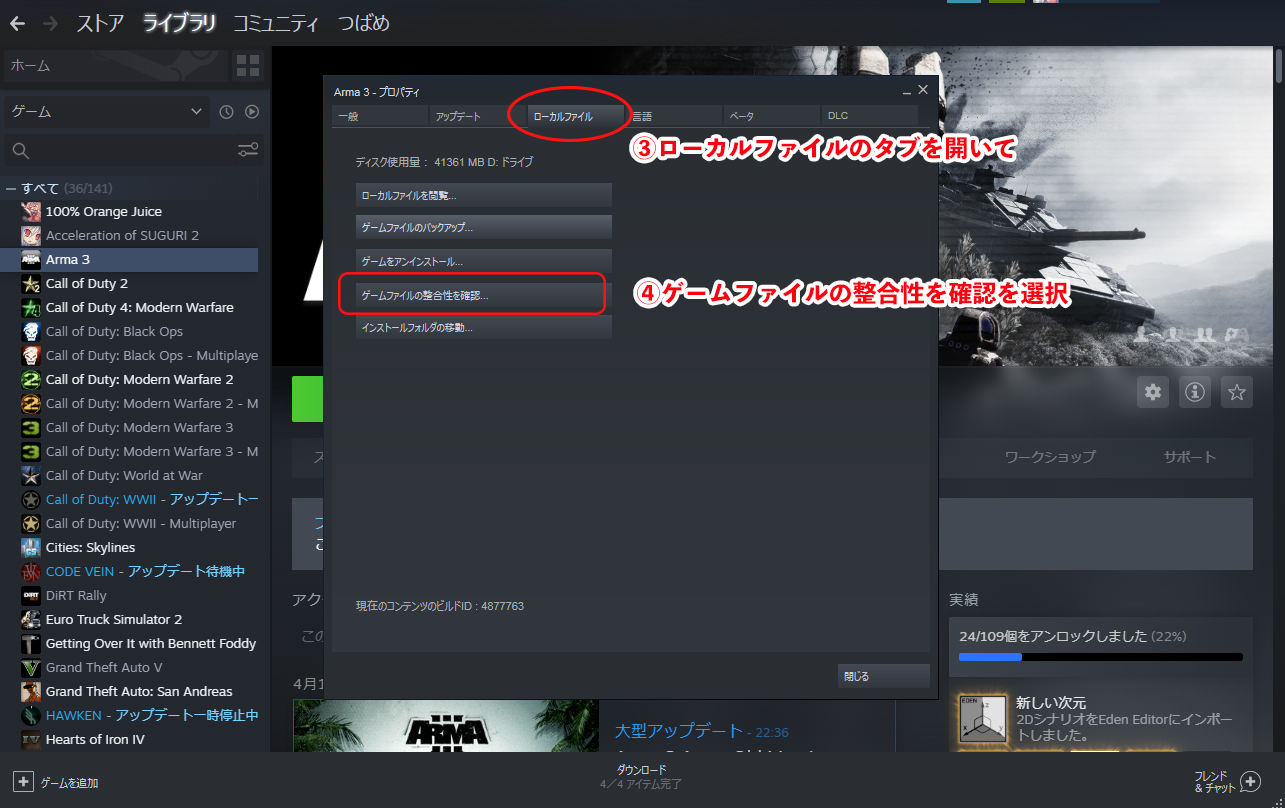Screen dimensions: 1285x808
Task: Open 大型アップデート news link
Action: [x=679, y=731]
